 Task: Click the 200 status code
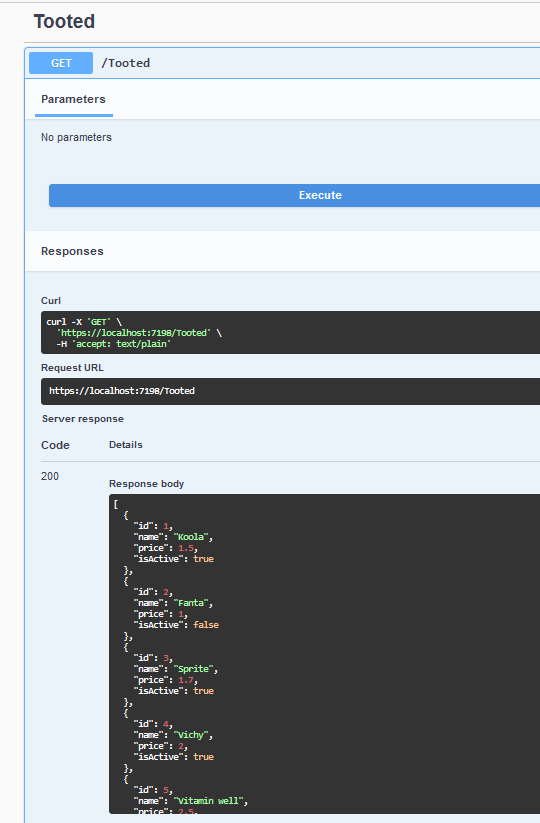click(x=50, y=476)
